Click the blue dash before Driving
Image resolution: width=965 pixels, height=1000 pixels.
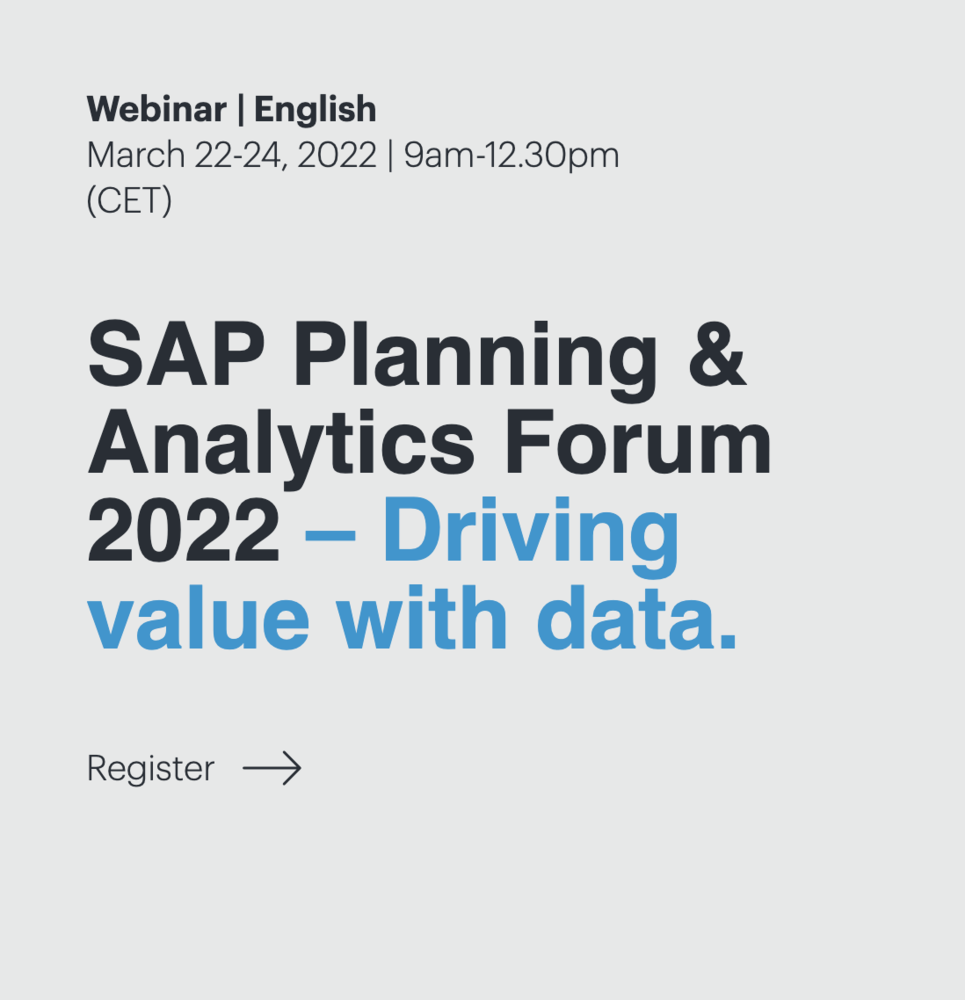click(330, 536)
